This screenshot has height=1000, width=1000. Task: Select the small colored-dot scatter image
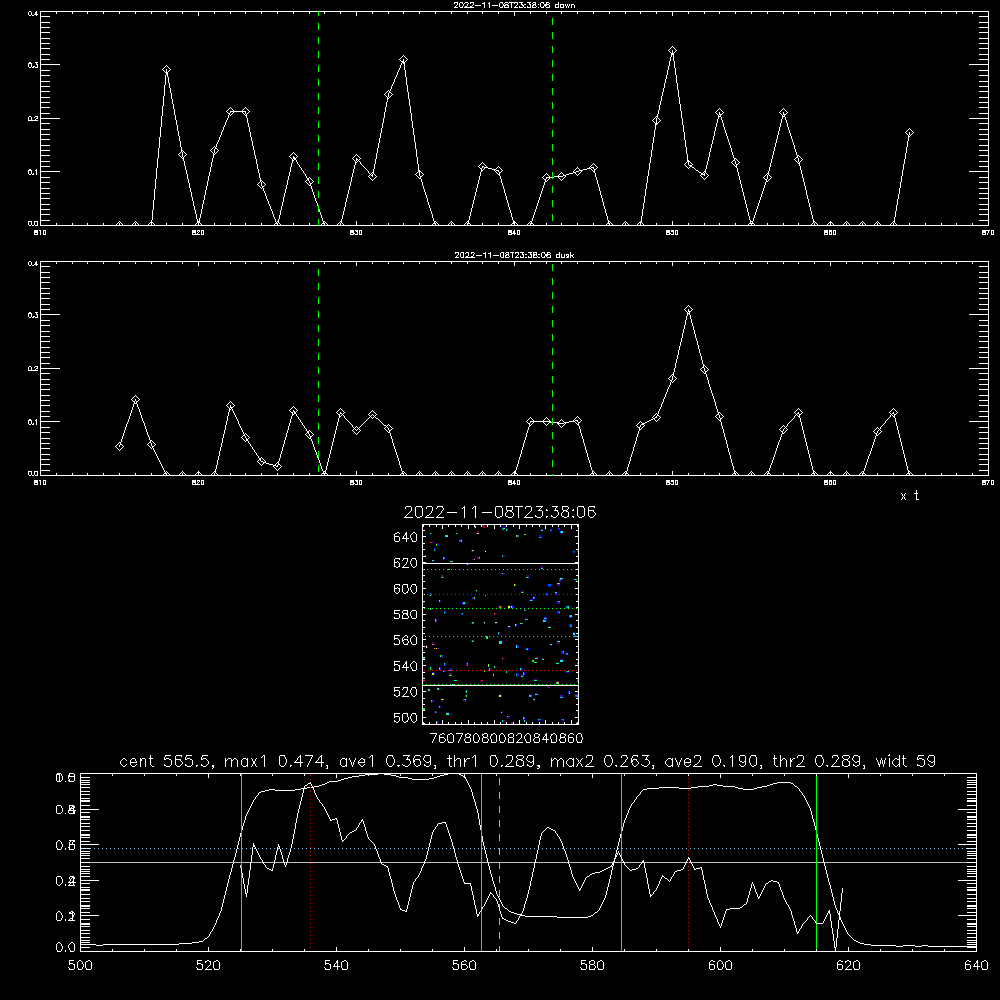pos(500,624)
